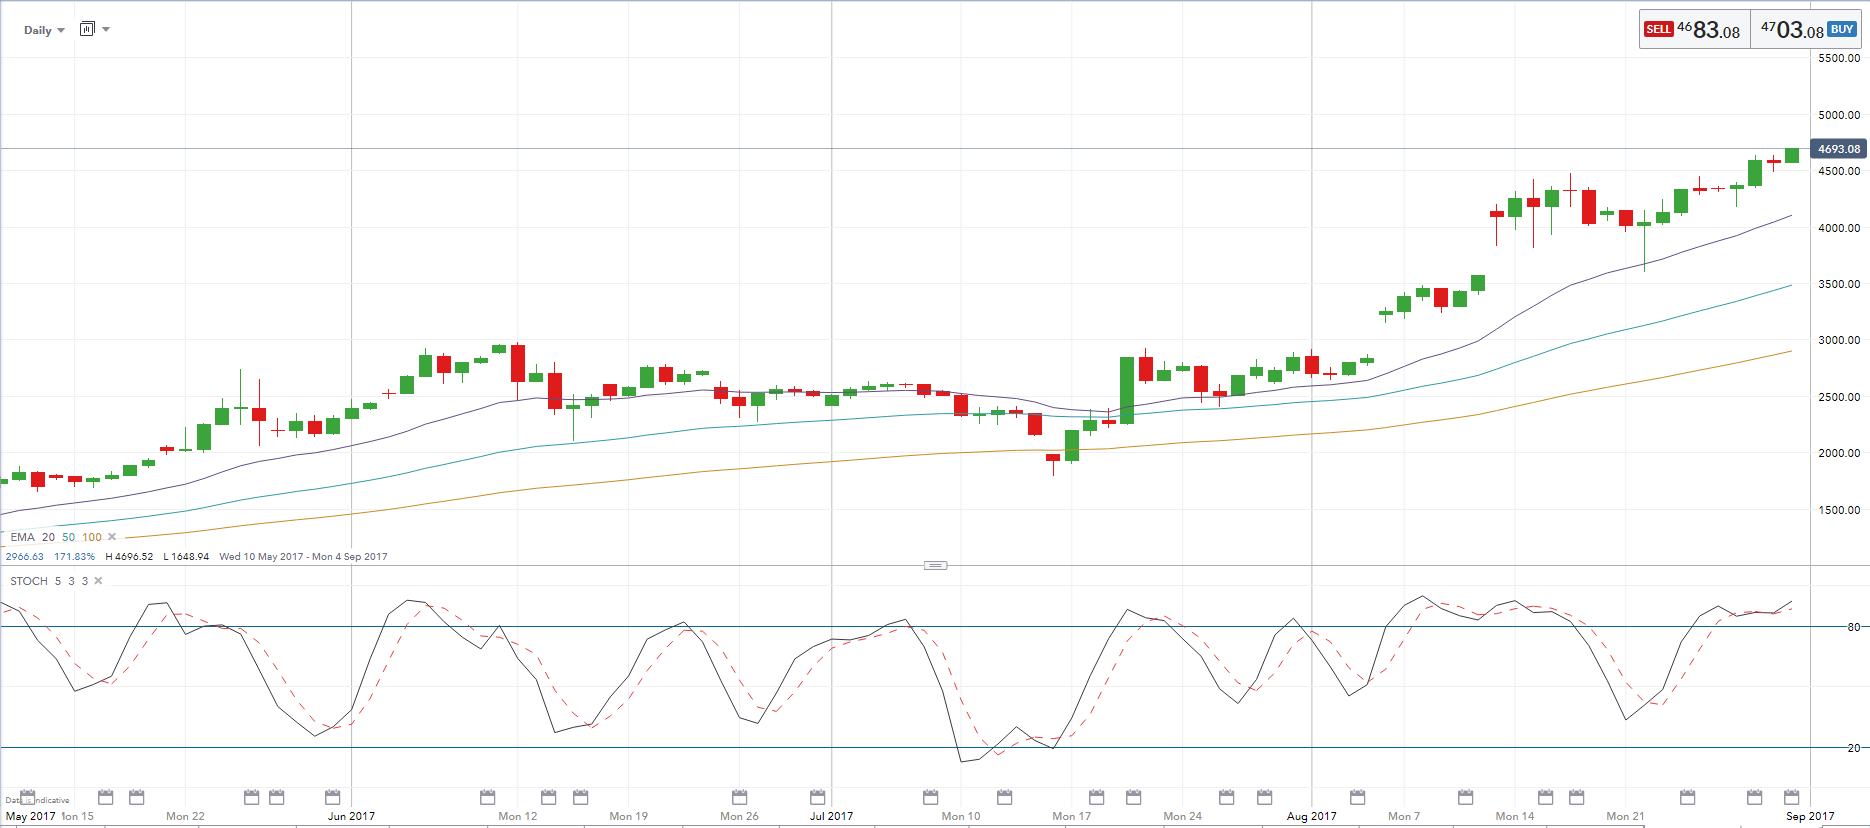Open calendar event icon beside Jul 2017
The image size is (1870, 828).
pos(818,797)
